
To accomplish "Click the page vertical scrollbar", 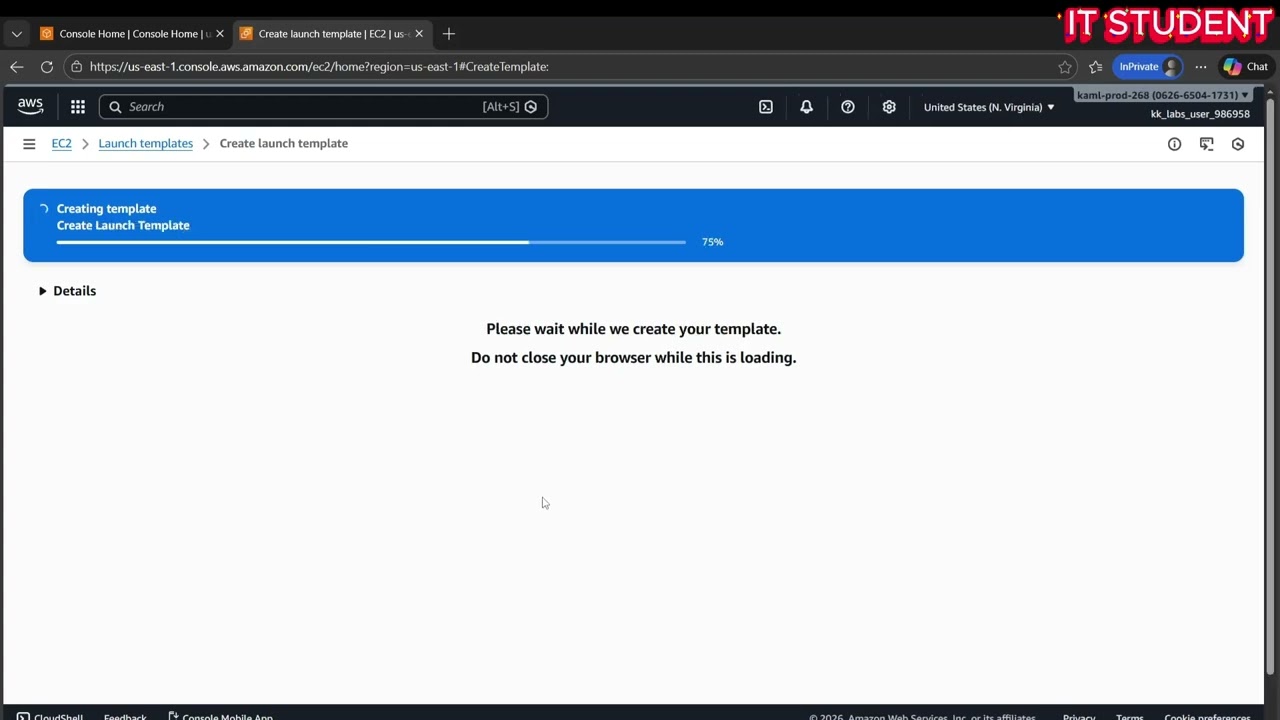I will coord(1271,385).
